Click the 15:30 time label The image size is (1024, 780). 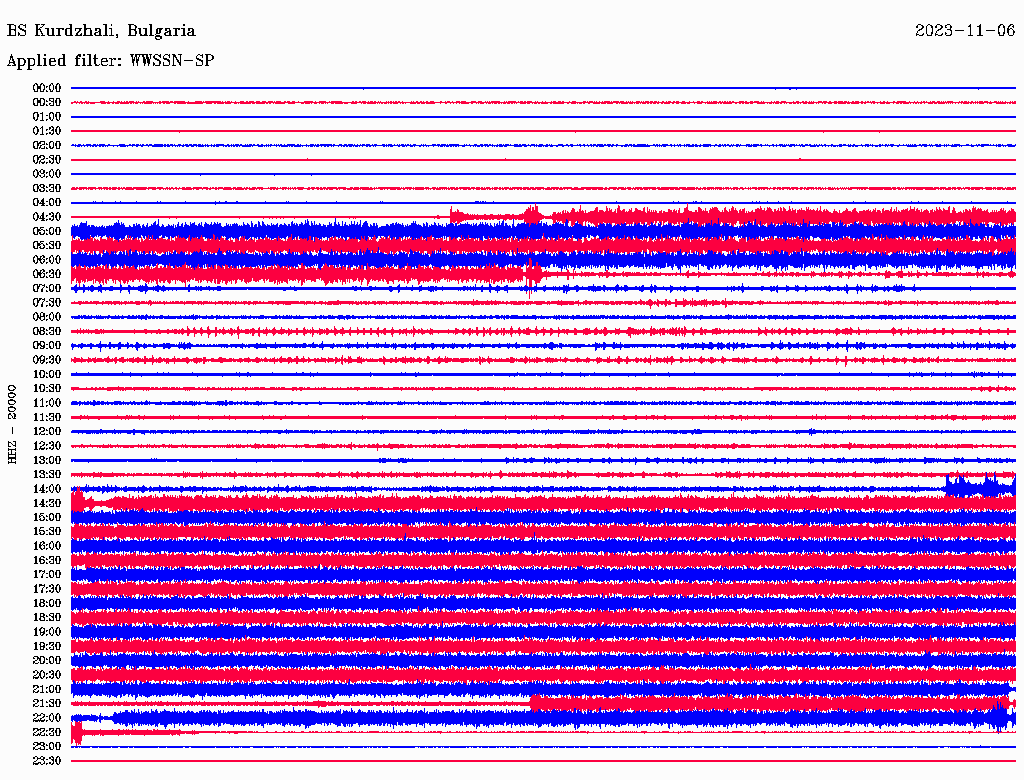47,532
